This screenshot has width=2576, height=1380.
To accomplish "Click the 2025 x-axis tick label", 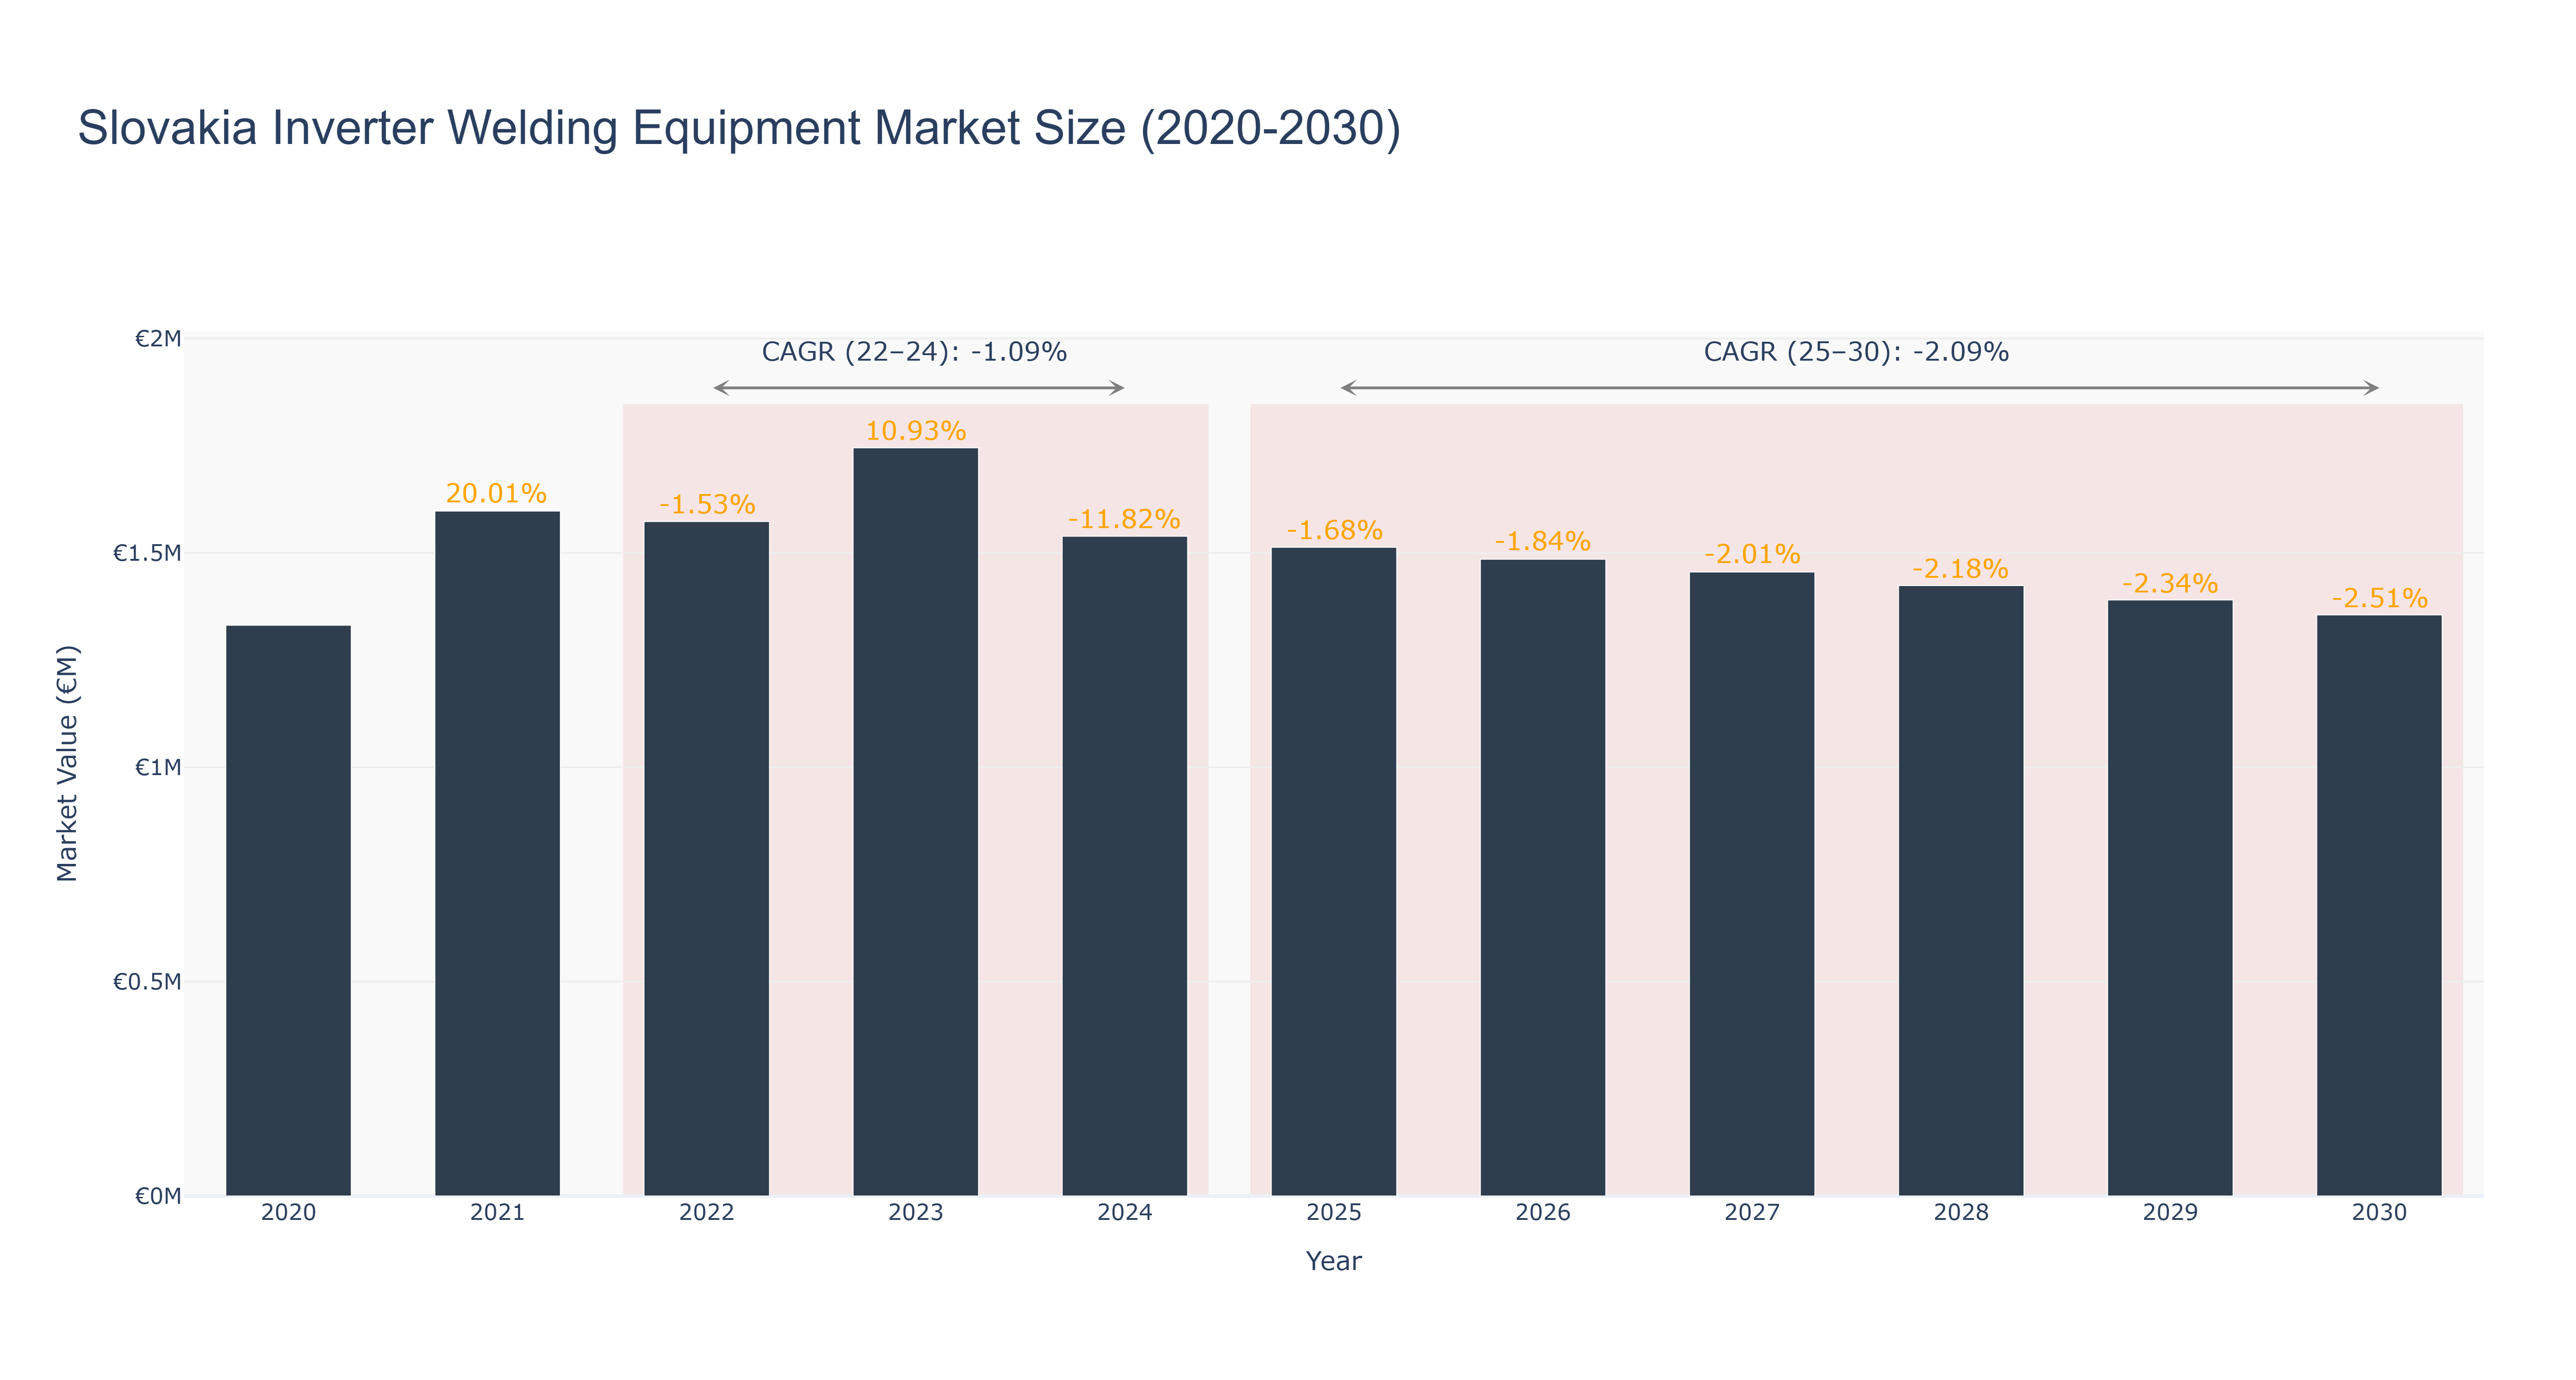I will (x=1334, y=1213).
